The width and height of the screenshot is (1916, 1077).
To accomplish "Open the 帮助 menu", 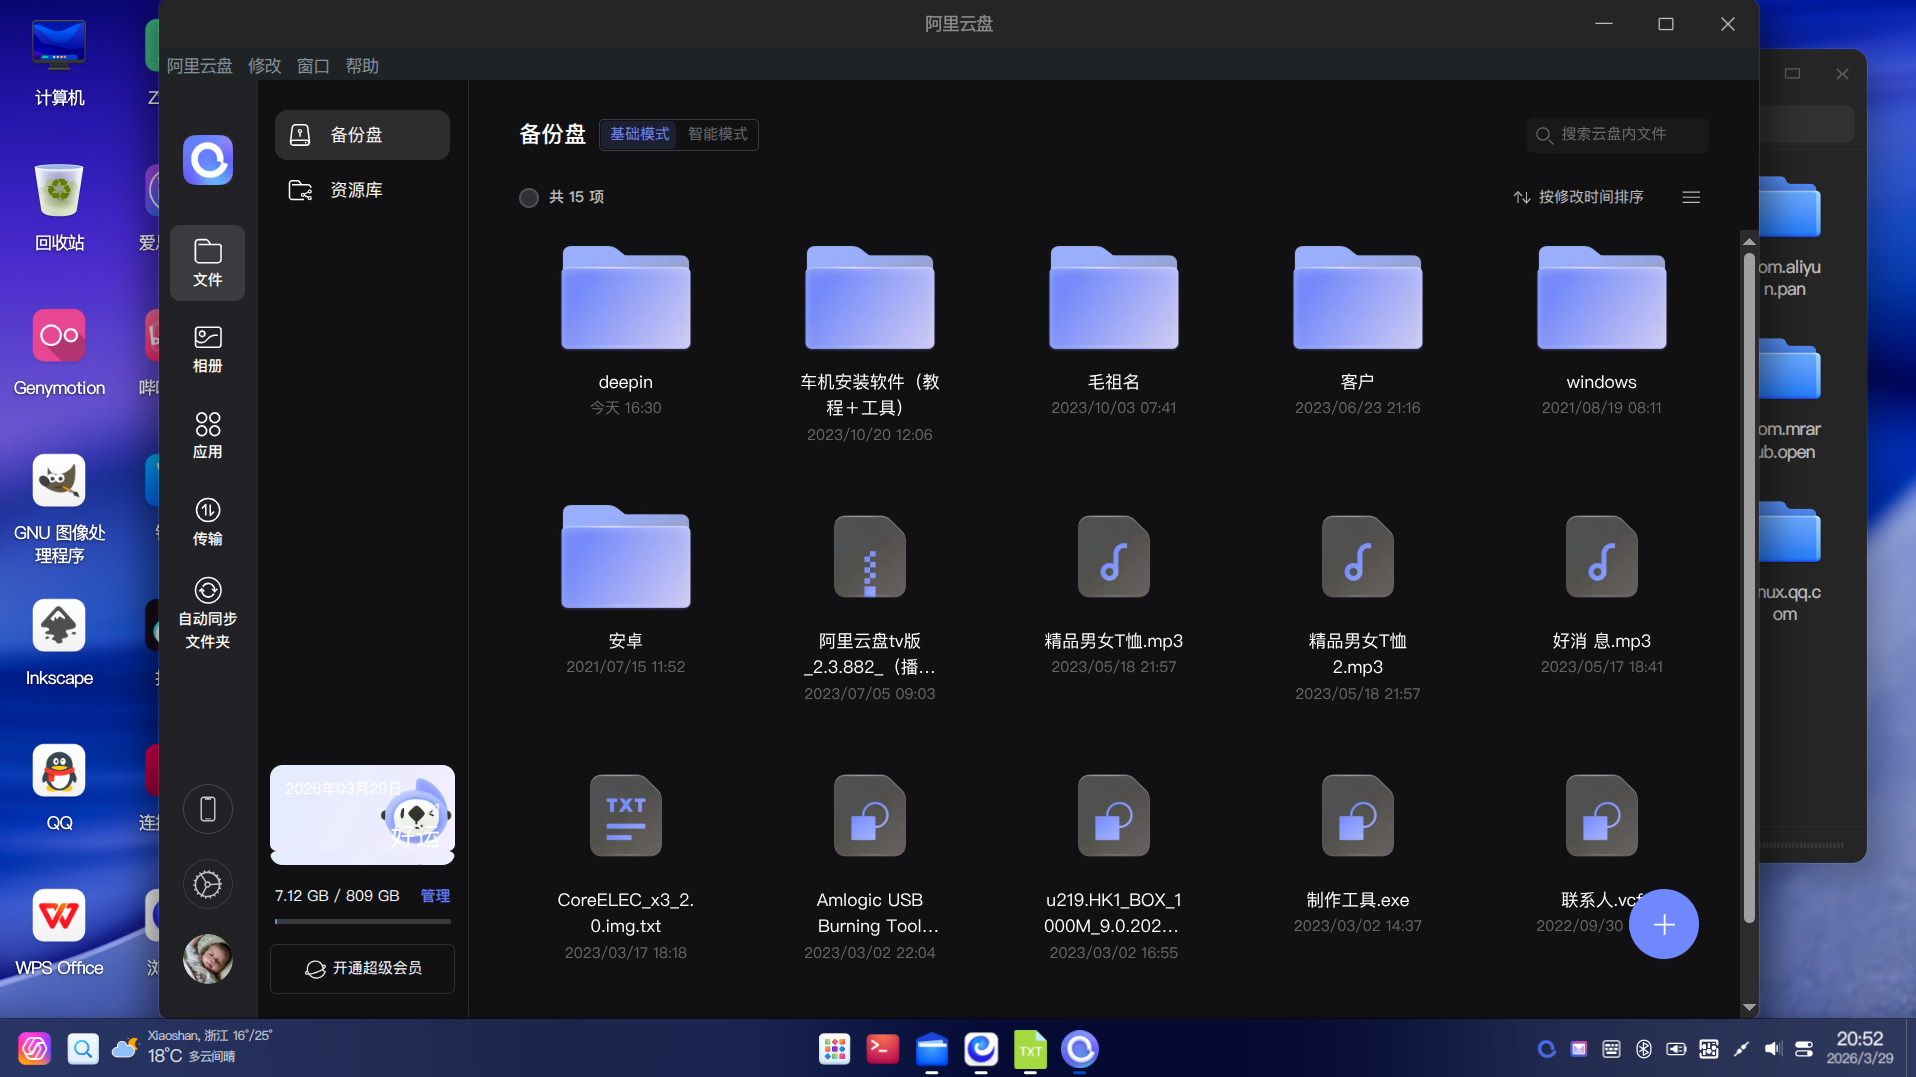I will point(362,66).
